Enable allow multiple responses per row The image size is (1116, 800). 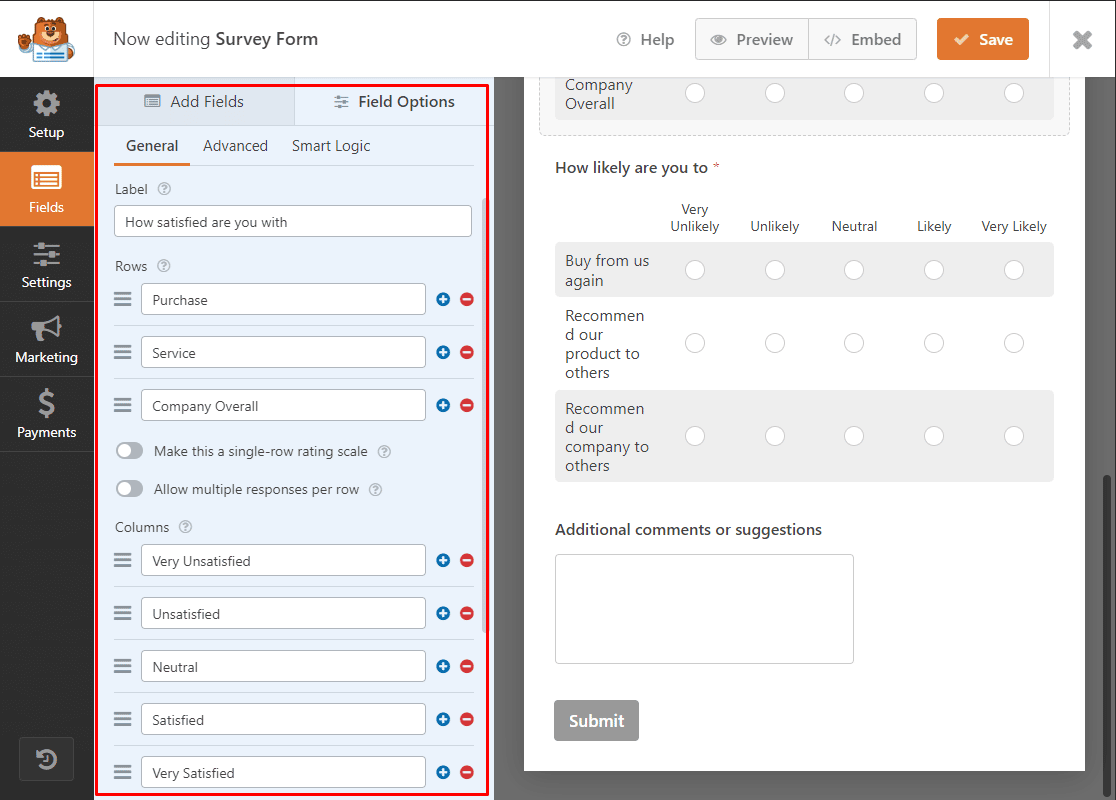[x=130, y=488]
